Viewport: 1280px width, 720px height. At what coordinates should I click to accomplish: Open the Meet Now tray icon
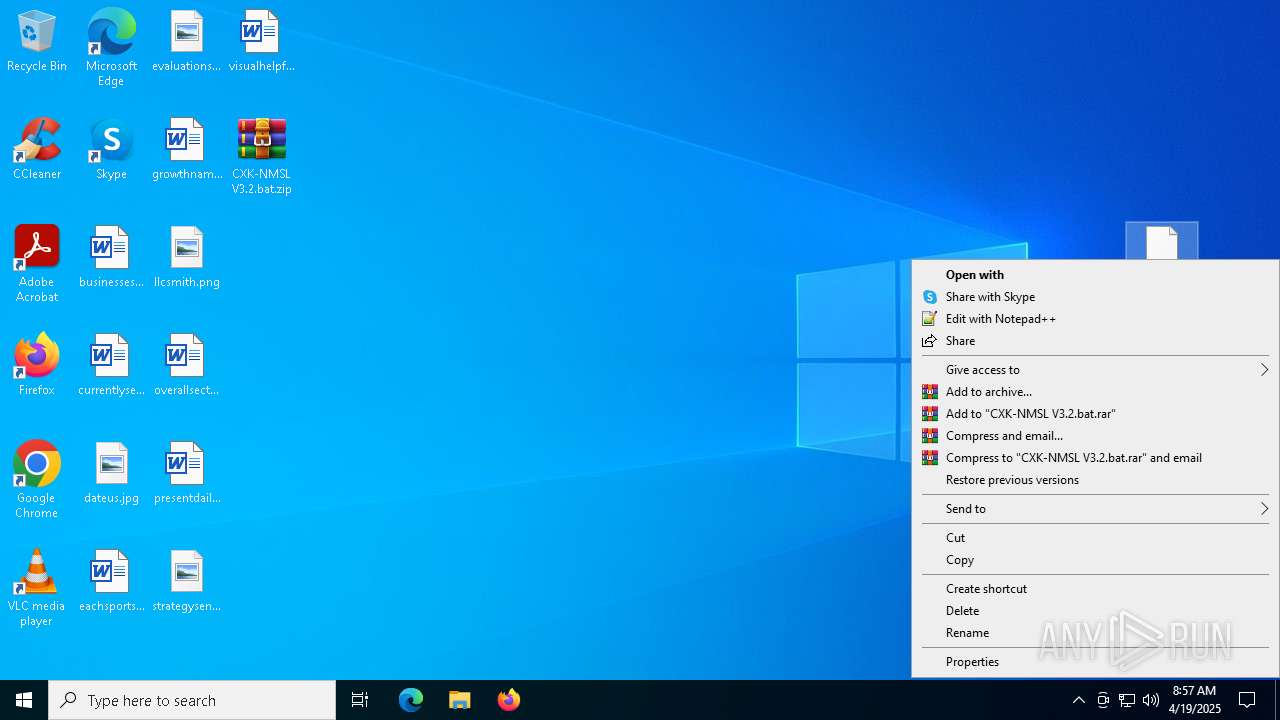[x=1103, y=700]
